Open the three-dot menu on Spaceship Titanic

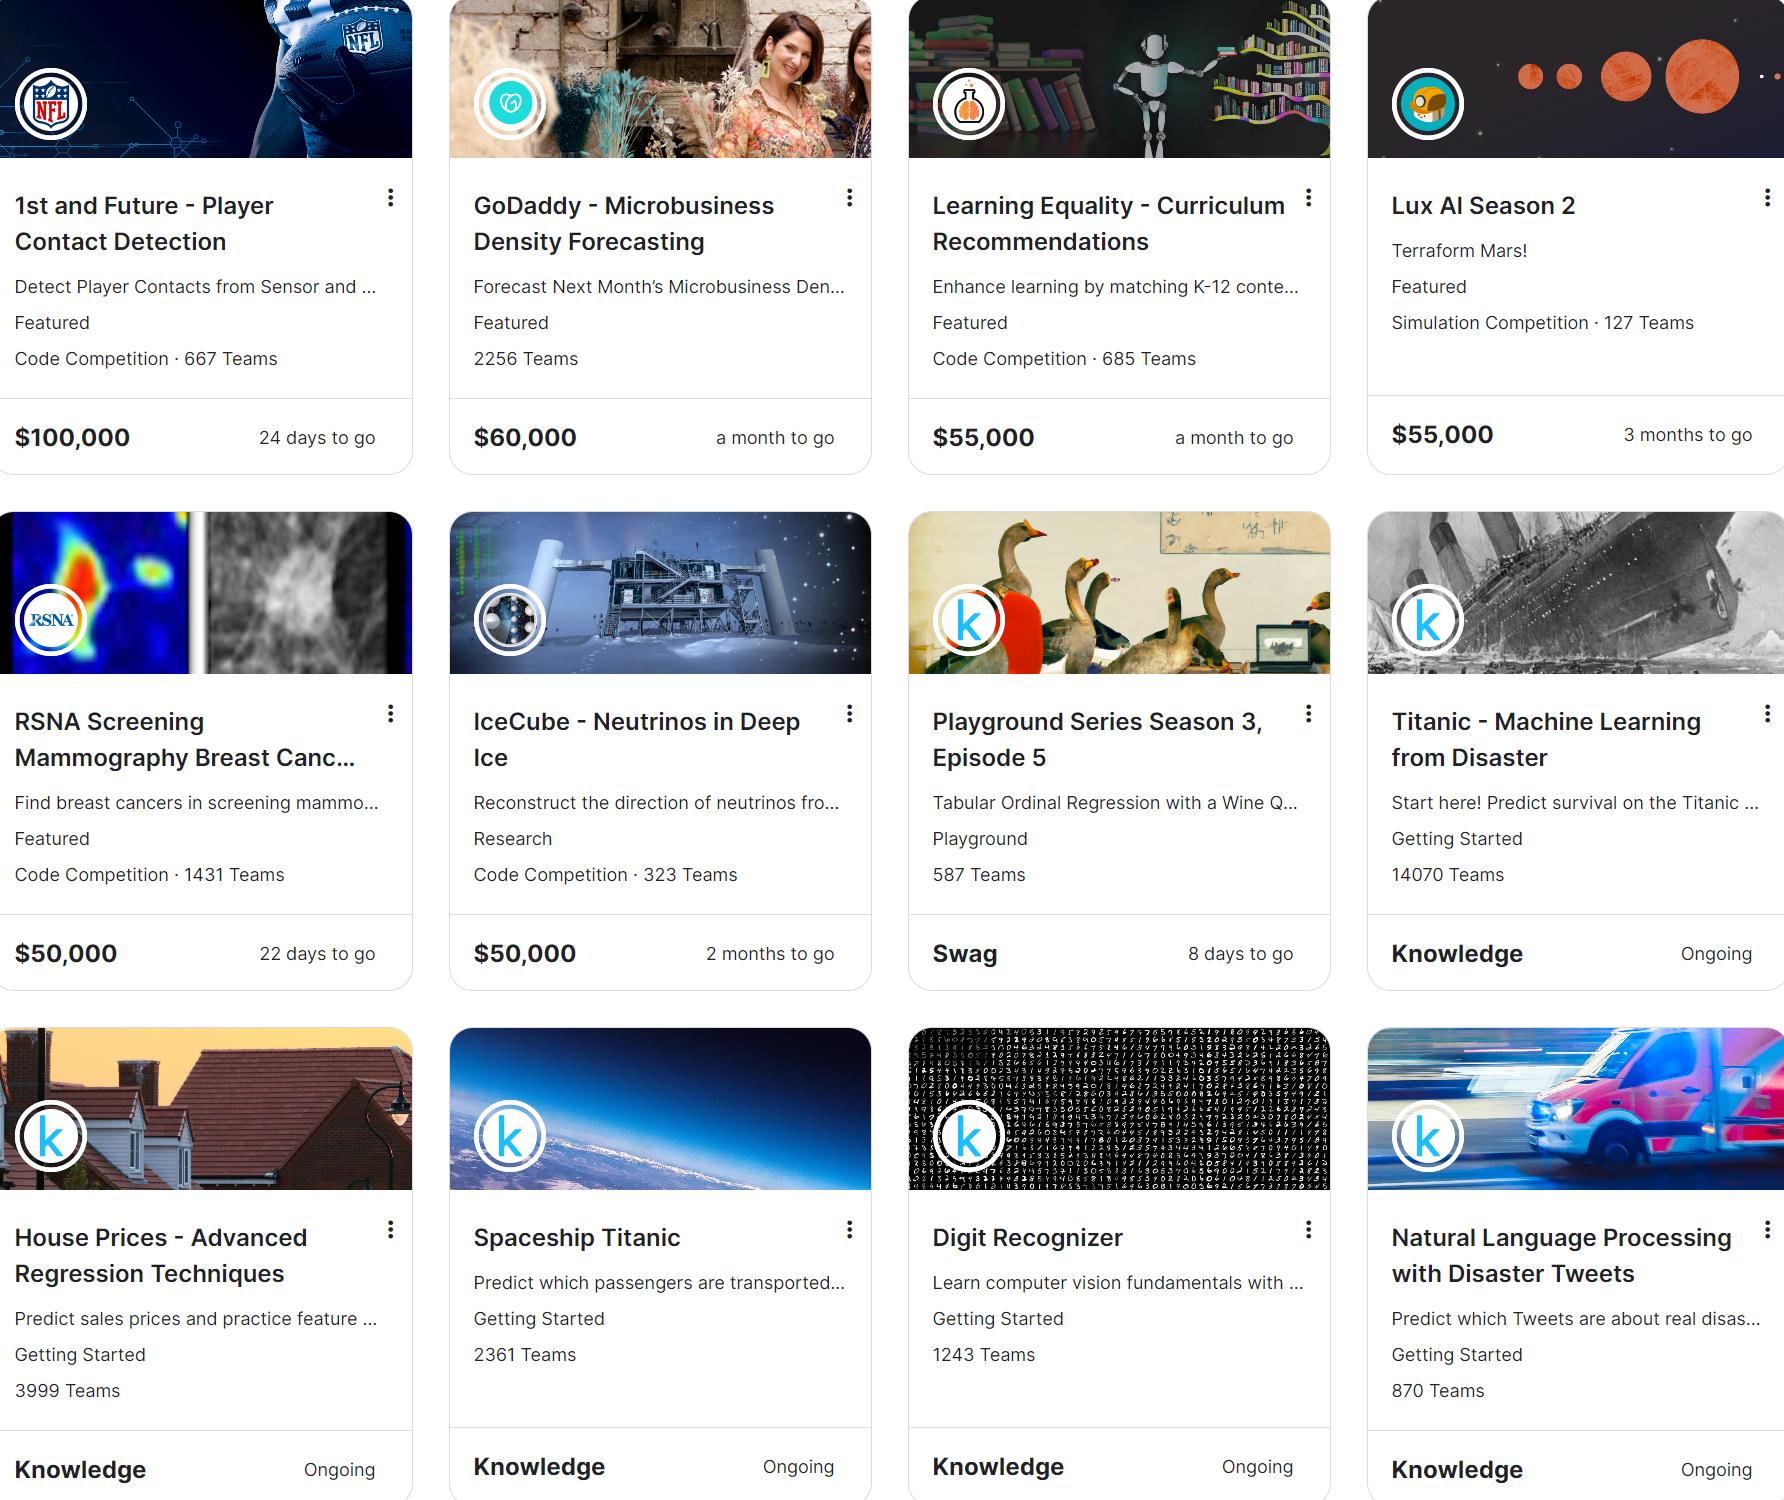(849, 1230)
